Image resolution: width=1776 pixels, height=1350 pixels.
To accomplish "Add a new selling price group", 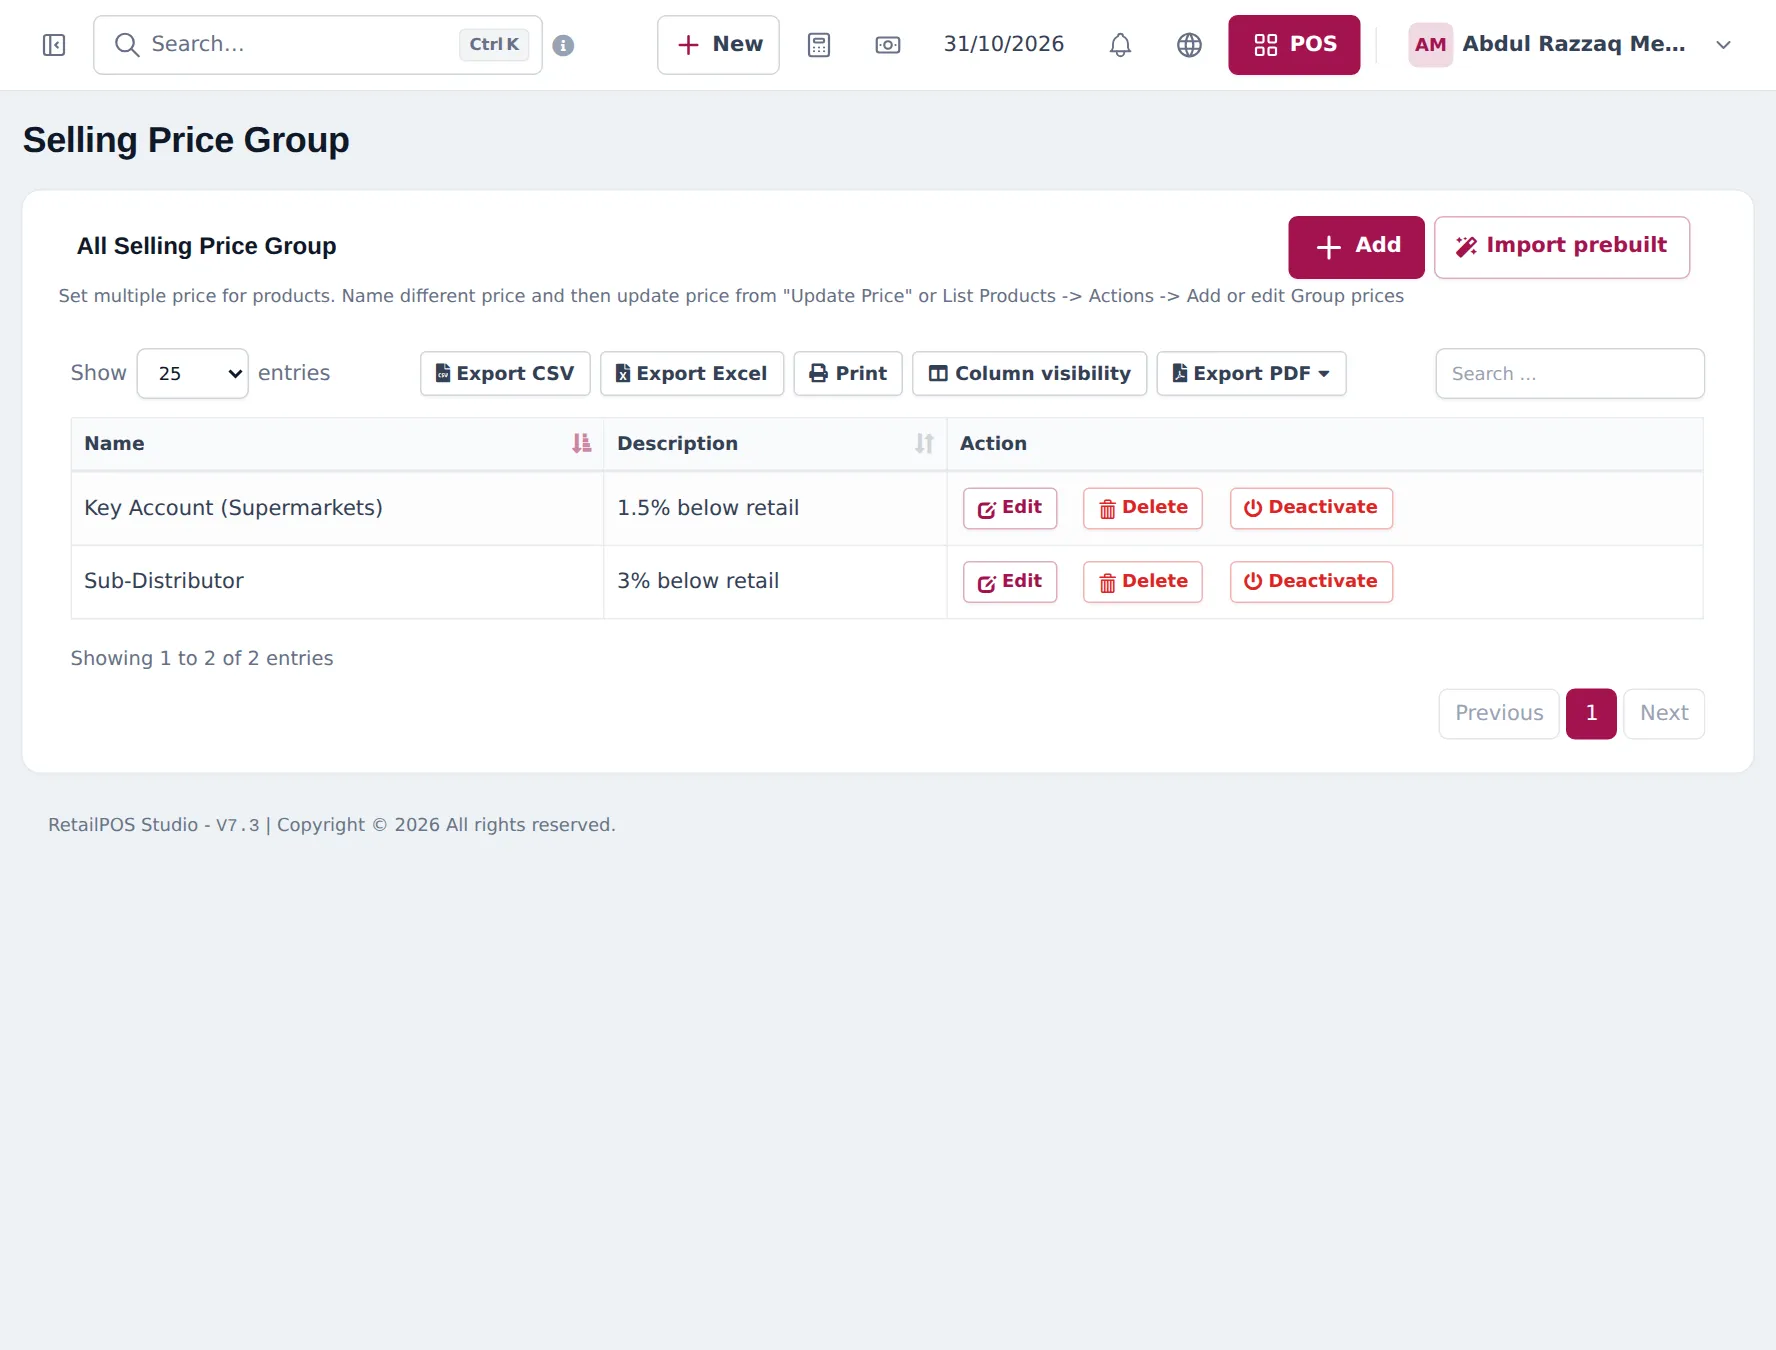I will (x=1356, y=247).
